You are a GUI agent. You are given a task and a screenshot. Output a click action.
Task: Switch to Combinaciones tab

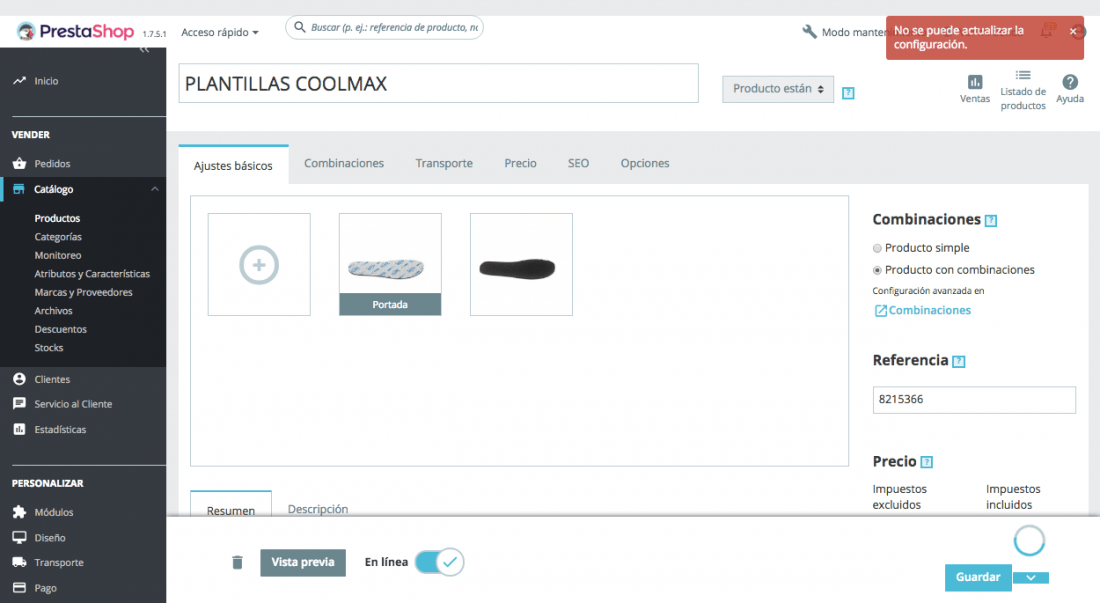[x=344, y=163]
